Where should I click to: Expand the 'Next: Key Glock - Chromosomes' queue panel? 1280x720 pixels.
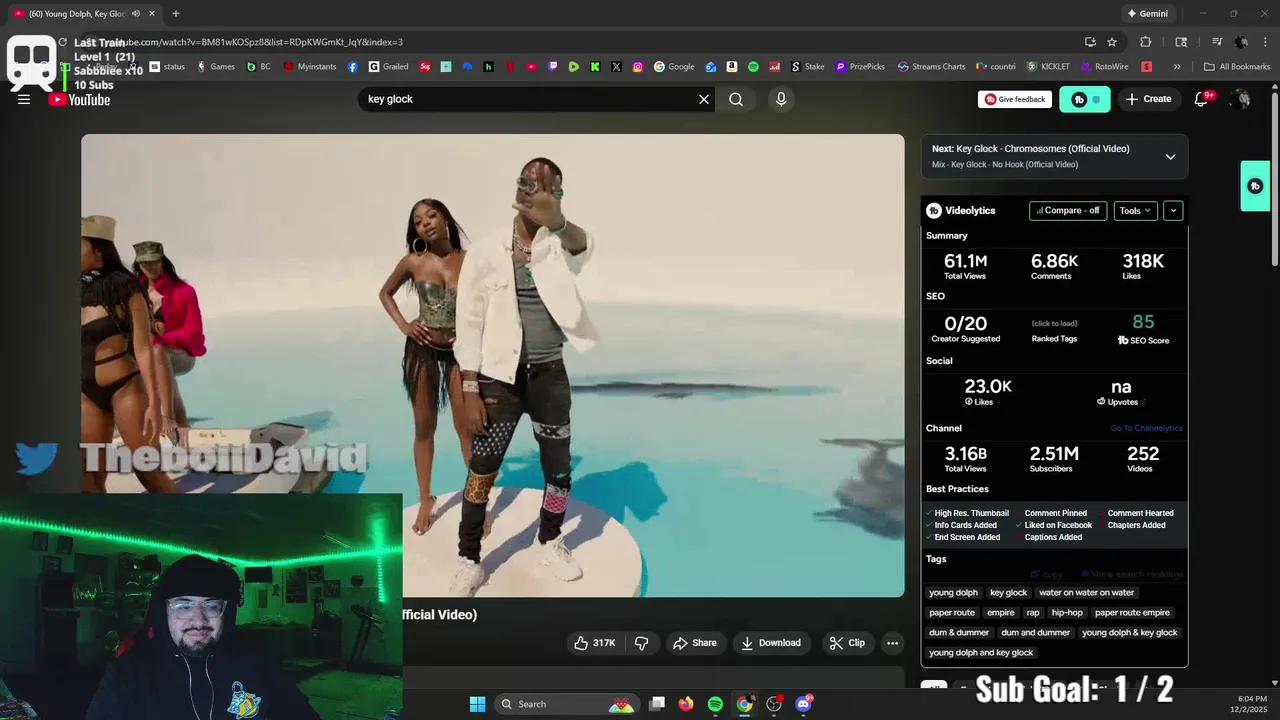[1170, 156]
